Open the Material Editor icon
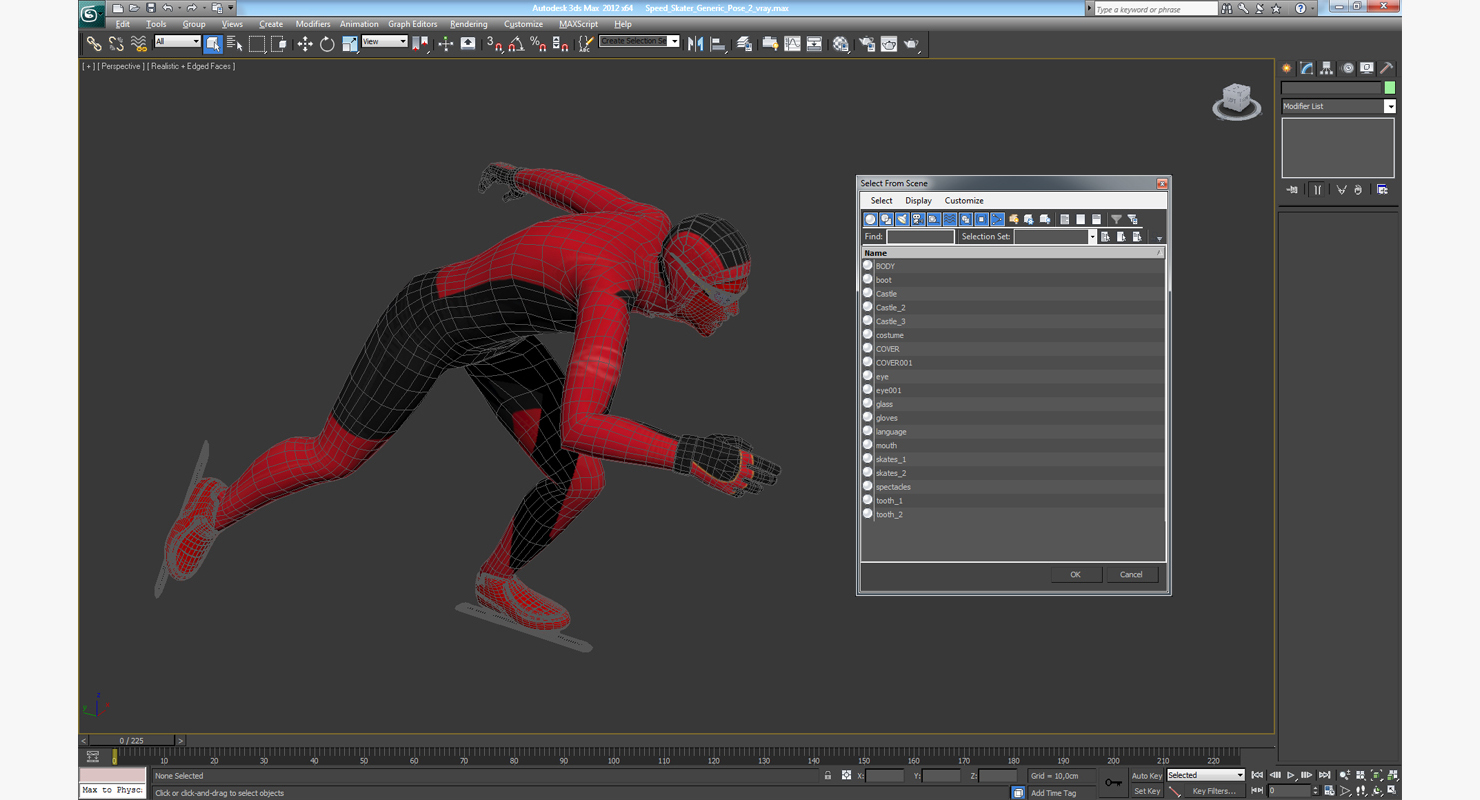Screen dimensions: 1480x800 click(840, 43)
